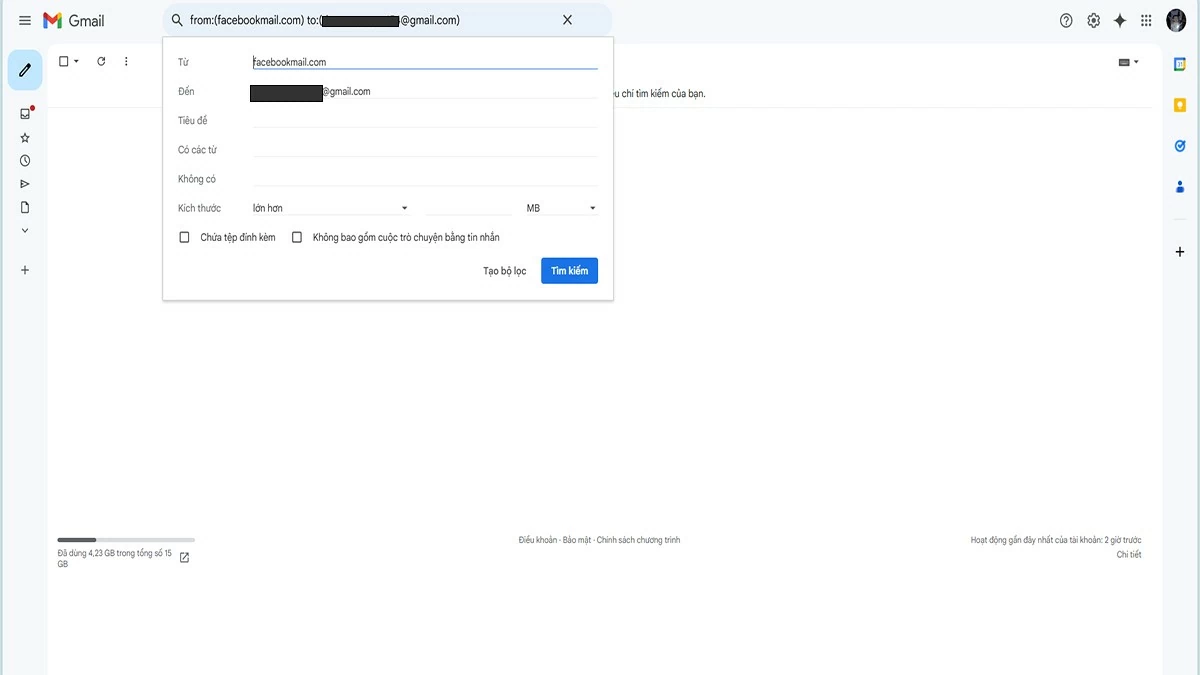The height and width of the screenshot is (675, 1200).
Task: Open the three-dot More menu
Action: click(126, 60)
